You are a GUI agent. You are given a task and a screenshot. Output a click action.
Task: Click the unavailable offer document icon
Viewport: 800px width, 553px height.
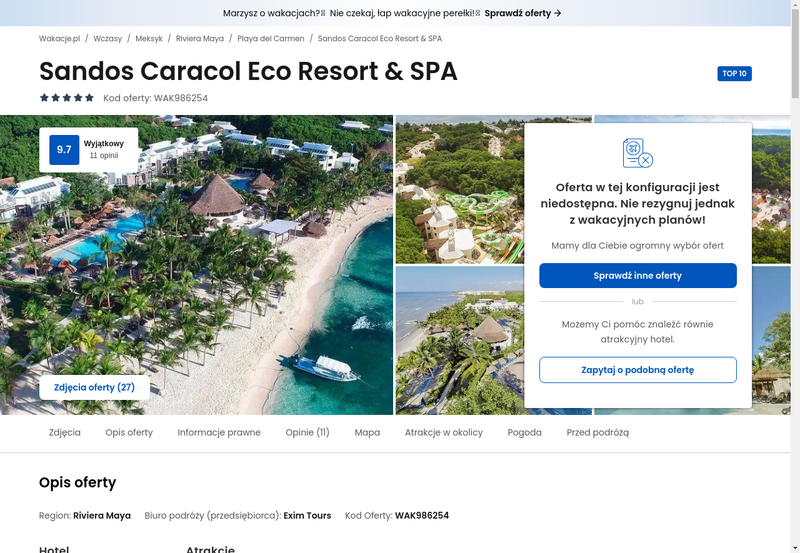tap(638, 153)
